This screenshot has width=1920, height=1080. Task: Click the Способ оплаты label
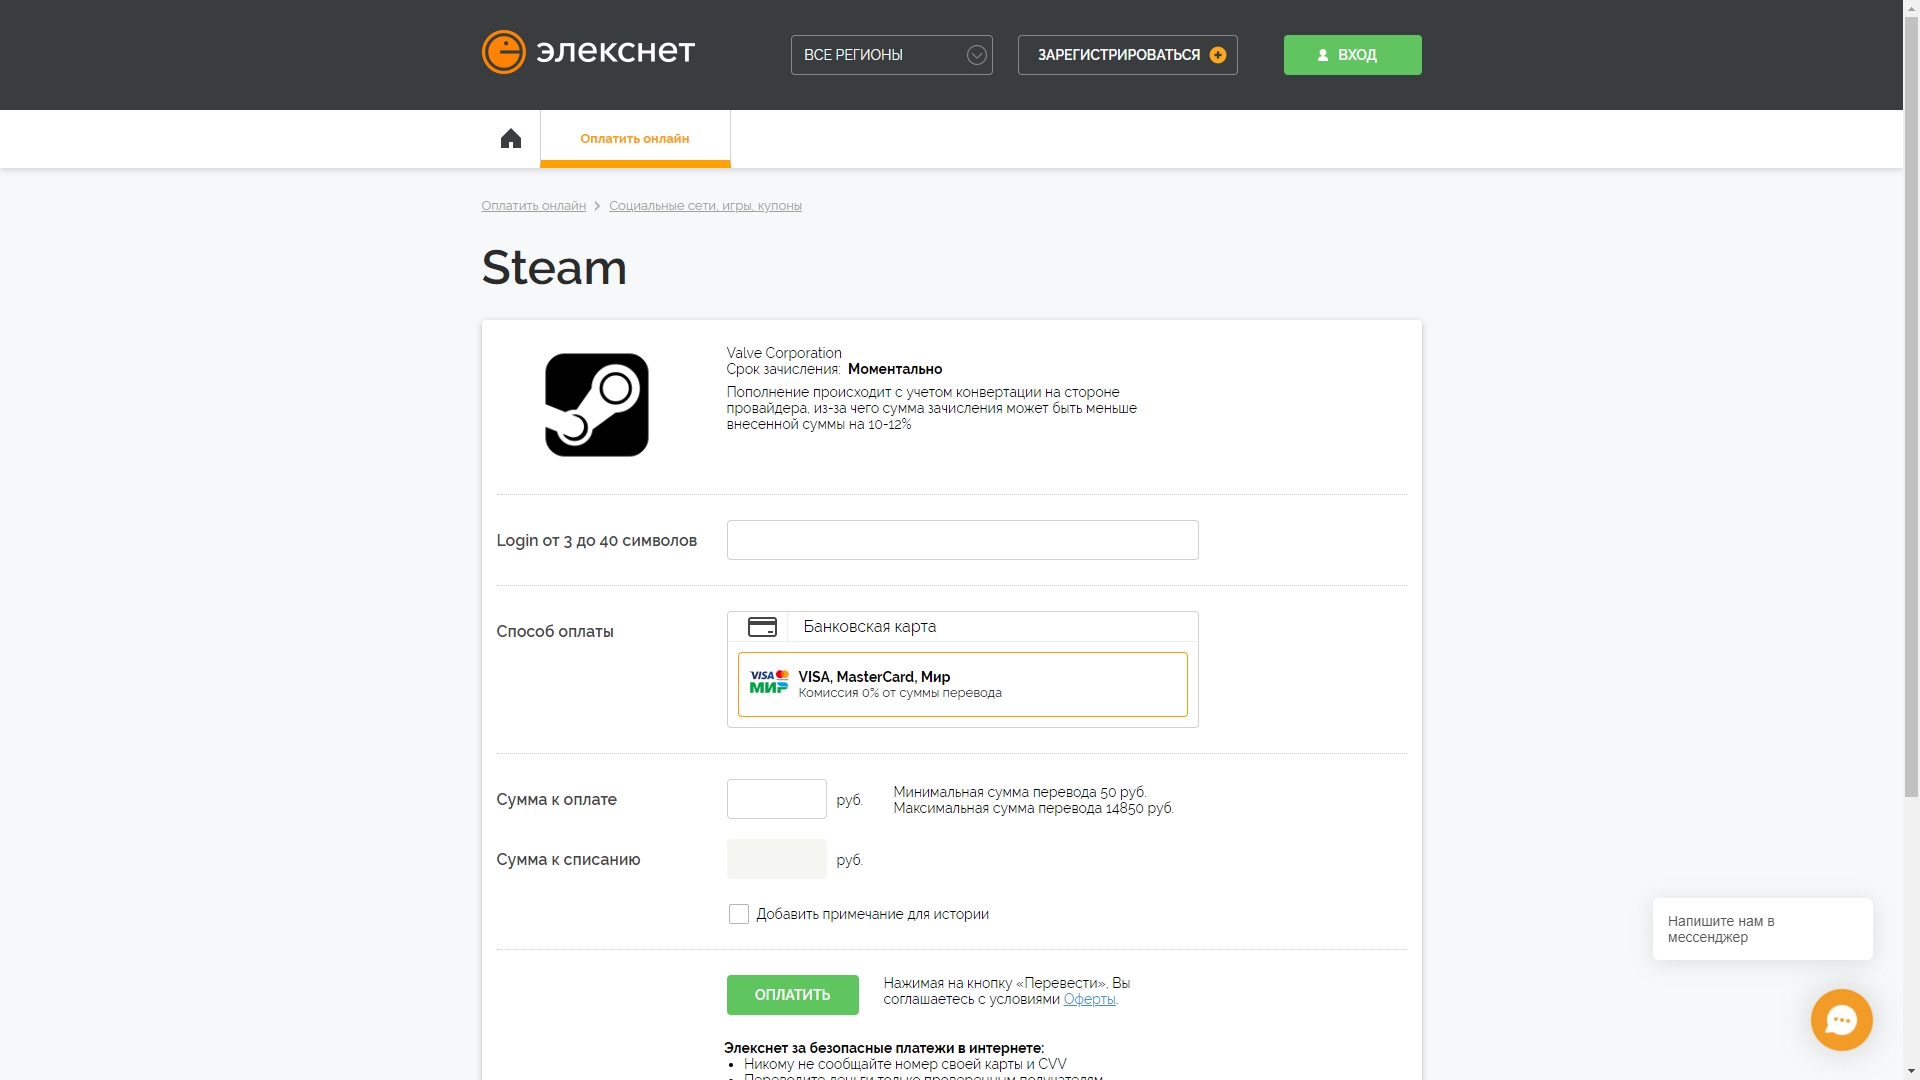pos(555,632)
